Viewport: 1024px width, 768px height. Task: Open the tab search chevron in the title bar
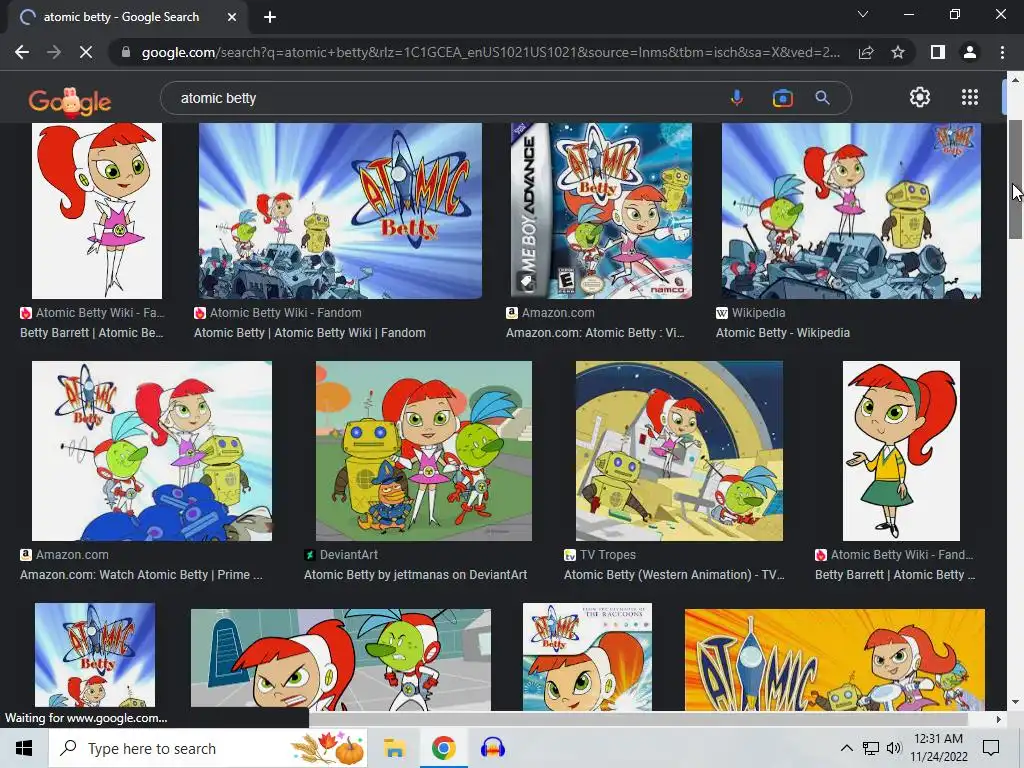click(x=863, y=14)
